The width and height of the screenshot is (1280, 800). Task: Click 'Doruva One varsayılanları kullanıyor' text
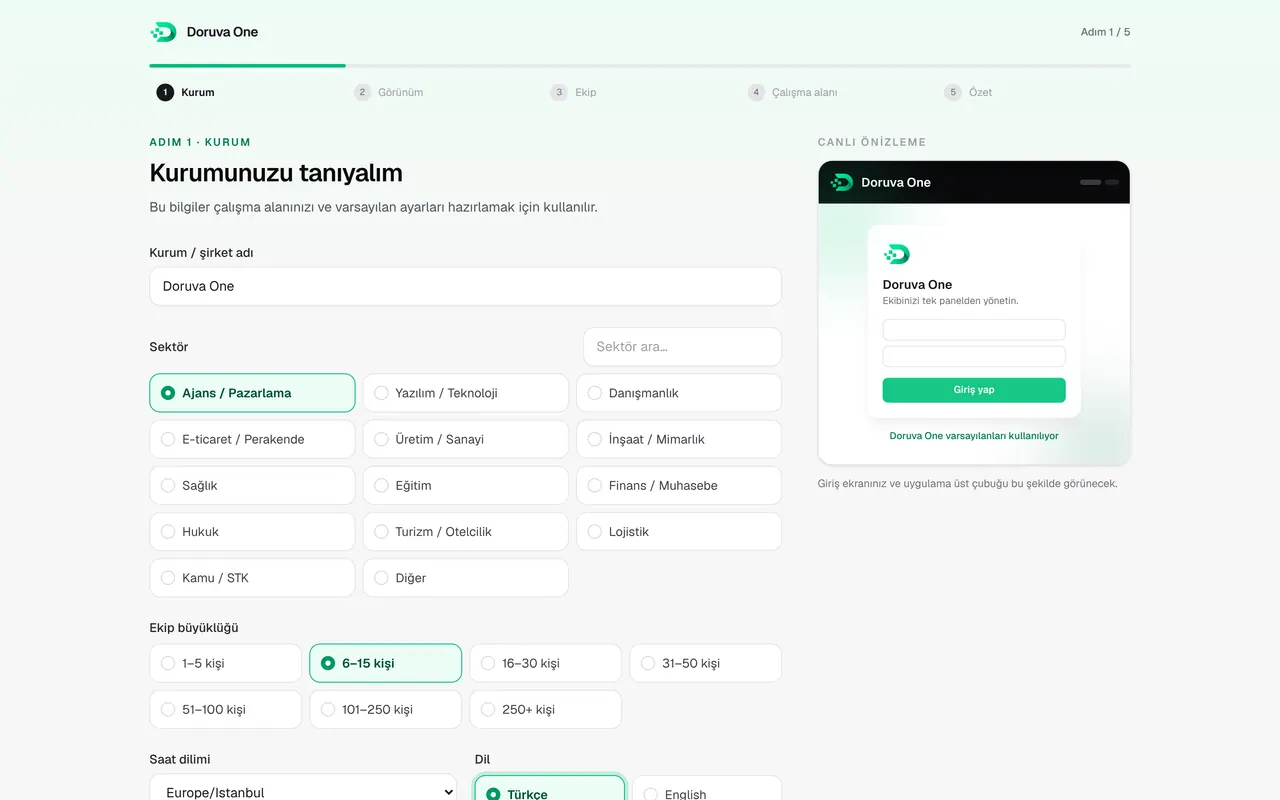point(974,436)
